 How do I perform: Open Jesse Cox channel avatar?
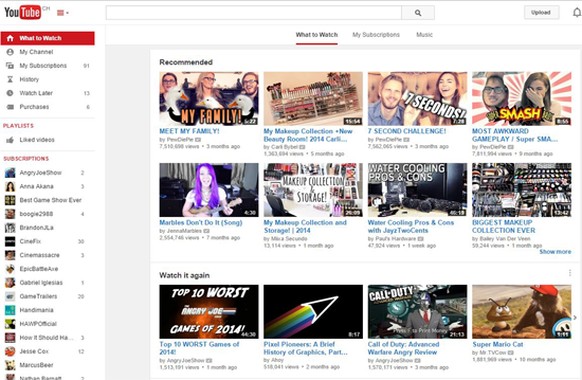[x=10, y=351]
